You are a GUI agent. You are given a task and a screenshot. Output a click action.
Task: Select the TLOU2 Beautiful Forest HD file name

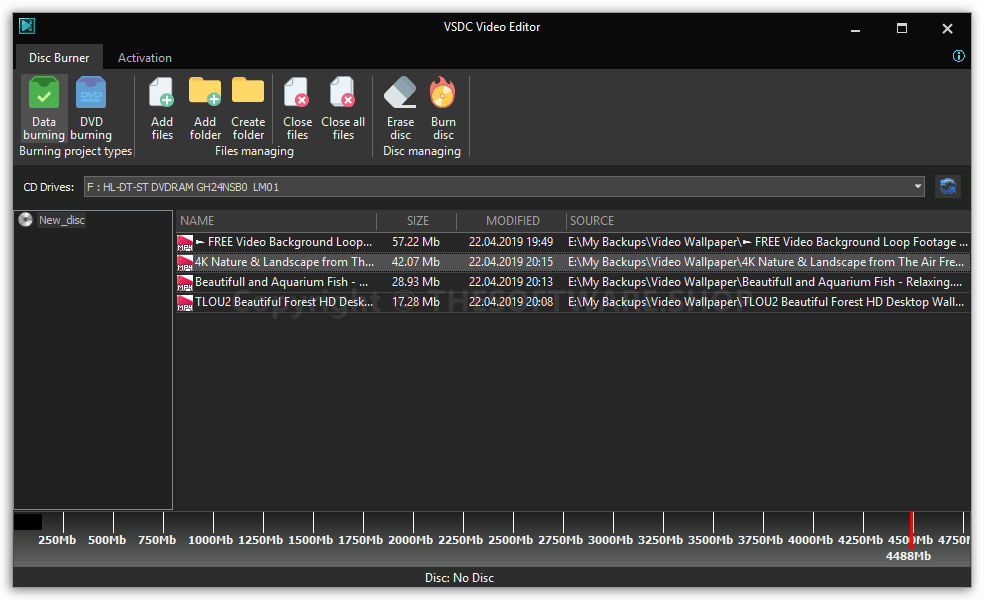pos(284,303)
